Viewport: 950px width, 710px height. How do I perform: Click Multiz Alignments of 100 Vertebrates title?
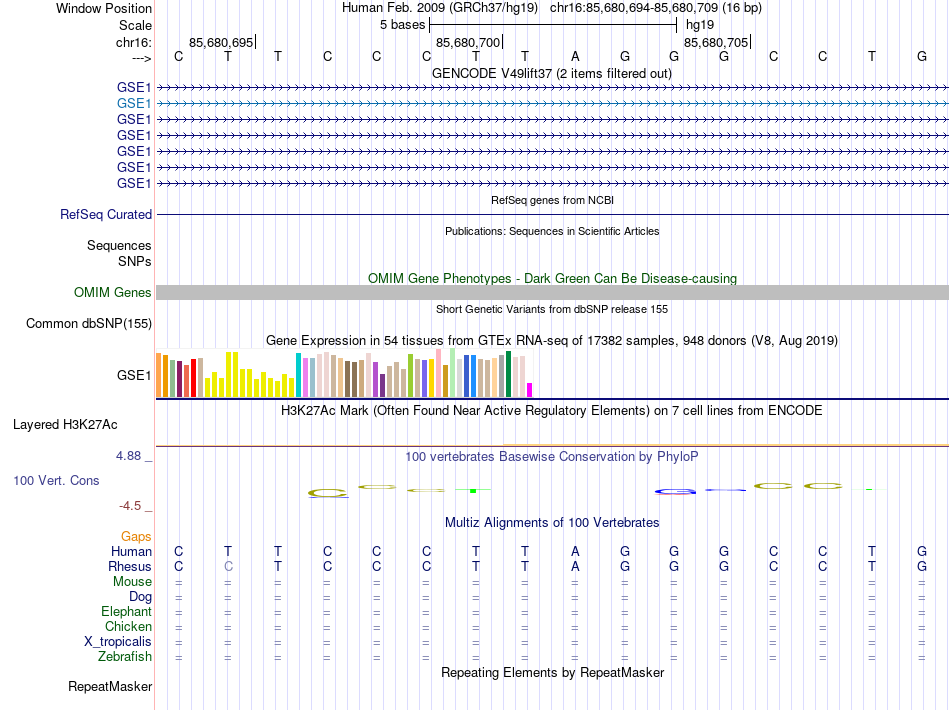click(552, 523)
